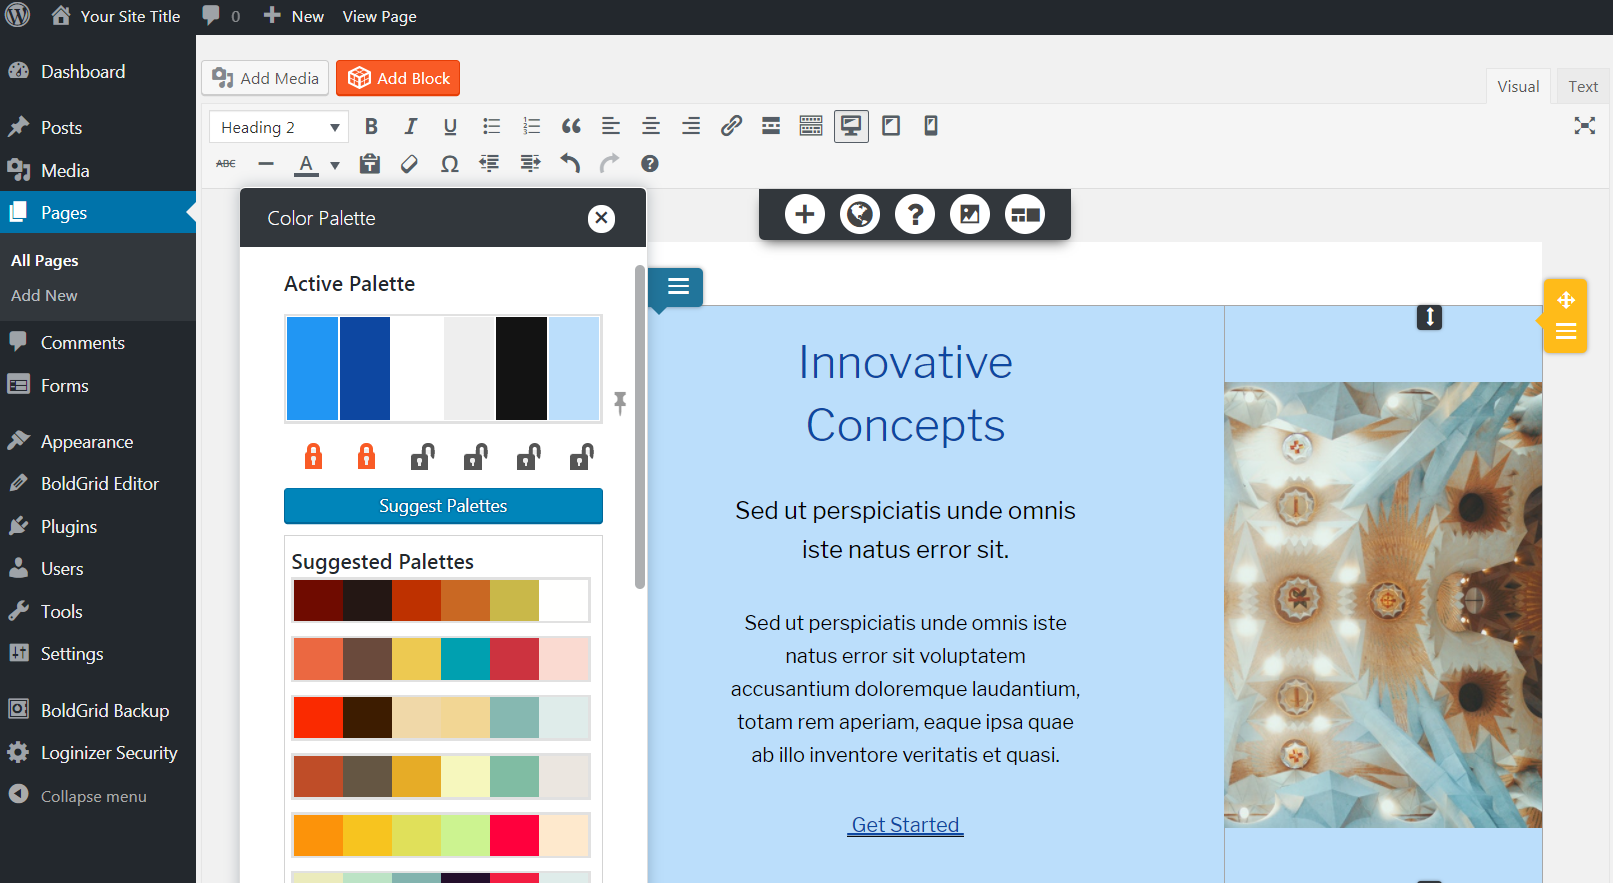Screen dimensions: 1613x883
Task: Increase indent
Action: pos(530,164)
